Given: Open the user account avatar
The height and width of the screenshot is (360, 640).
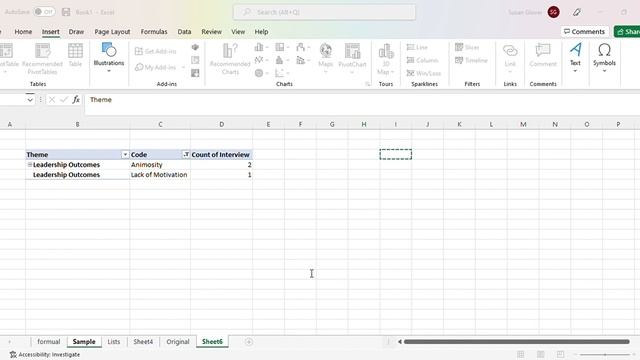Looking at the screenshot, I should pyautogui.click(x=553, y=12).
